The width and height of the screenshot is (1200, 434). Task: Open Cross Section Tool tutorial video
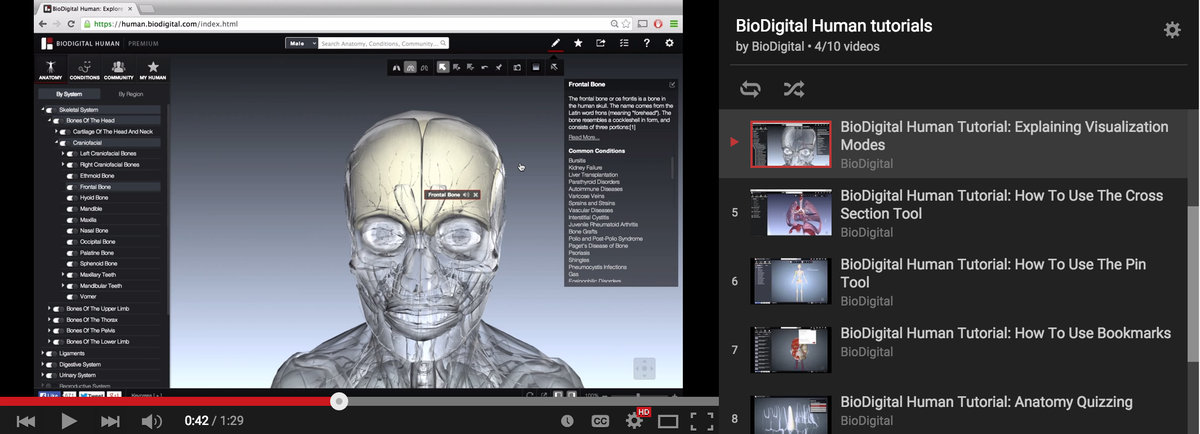coord(960,214)
